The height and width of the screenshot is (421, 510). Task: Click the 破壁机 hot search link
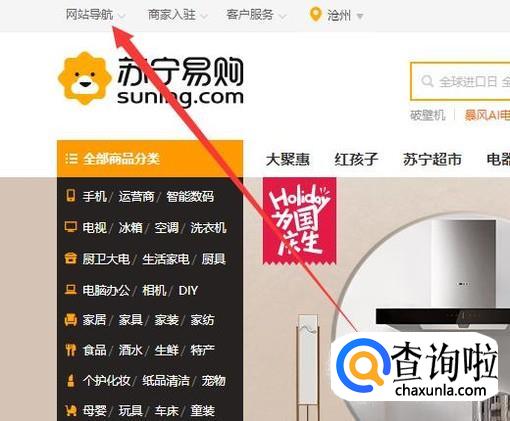point(428,115)
